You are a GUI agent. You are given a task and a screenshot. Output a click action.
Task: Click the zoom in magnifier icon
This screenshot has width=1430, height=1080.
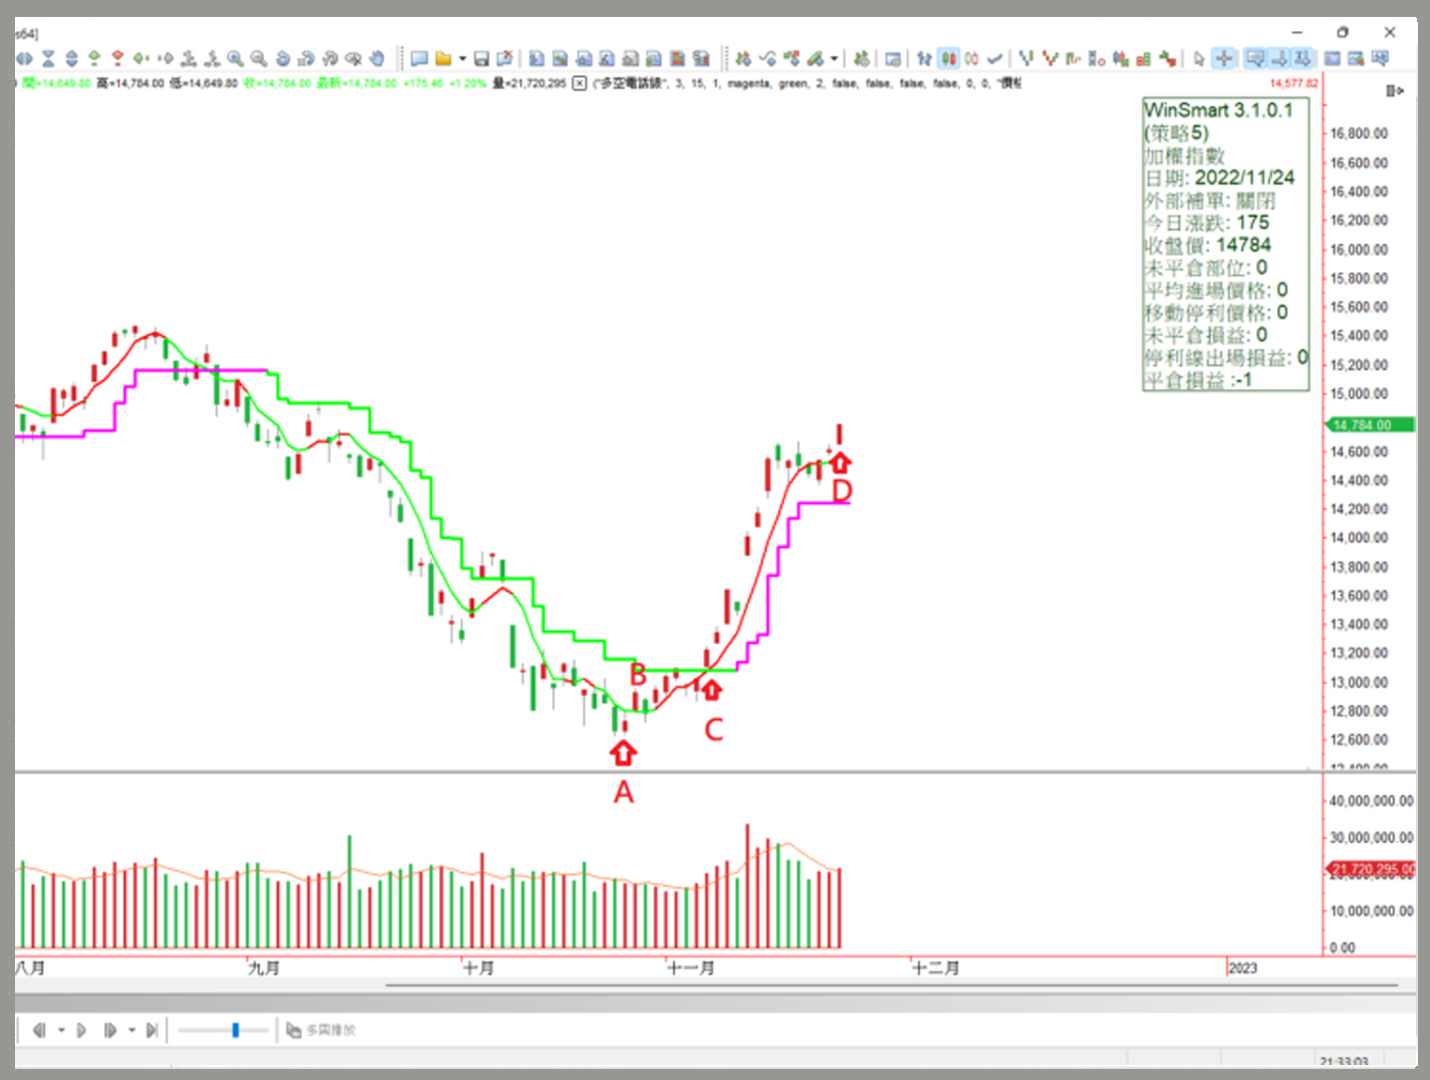(235, 59)
